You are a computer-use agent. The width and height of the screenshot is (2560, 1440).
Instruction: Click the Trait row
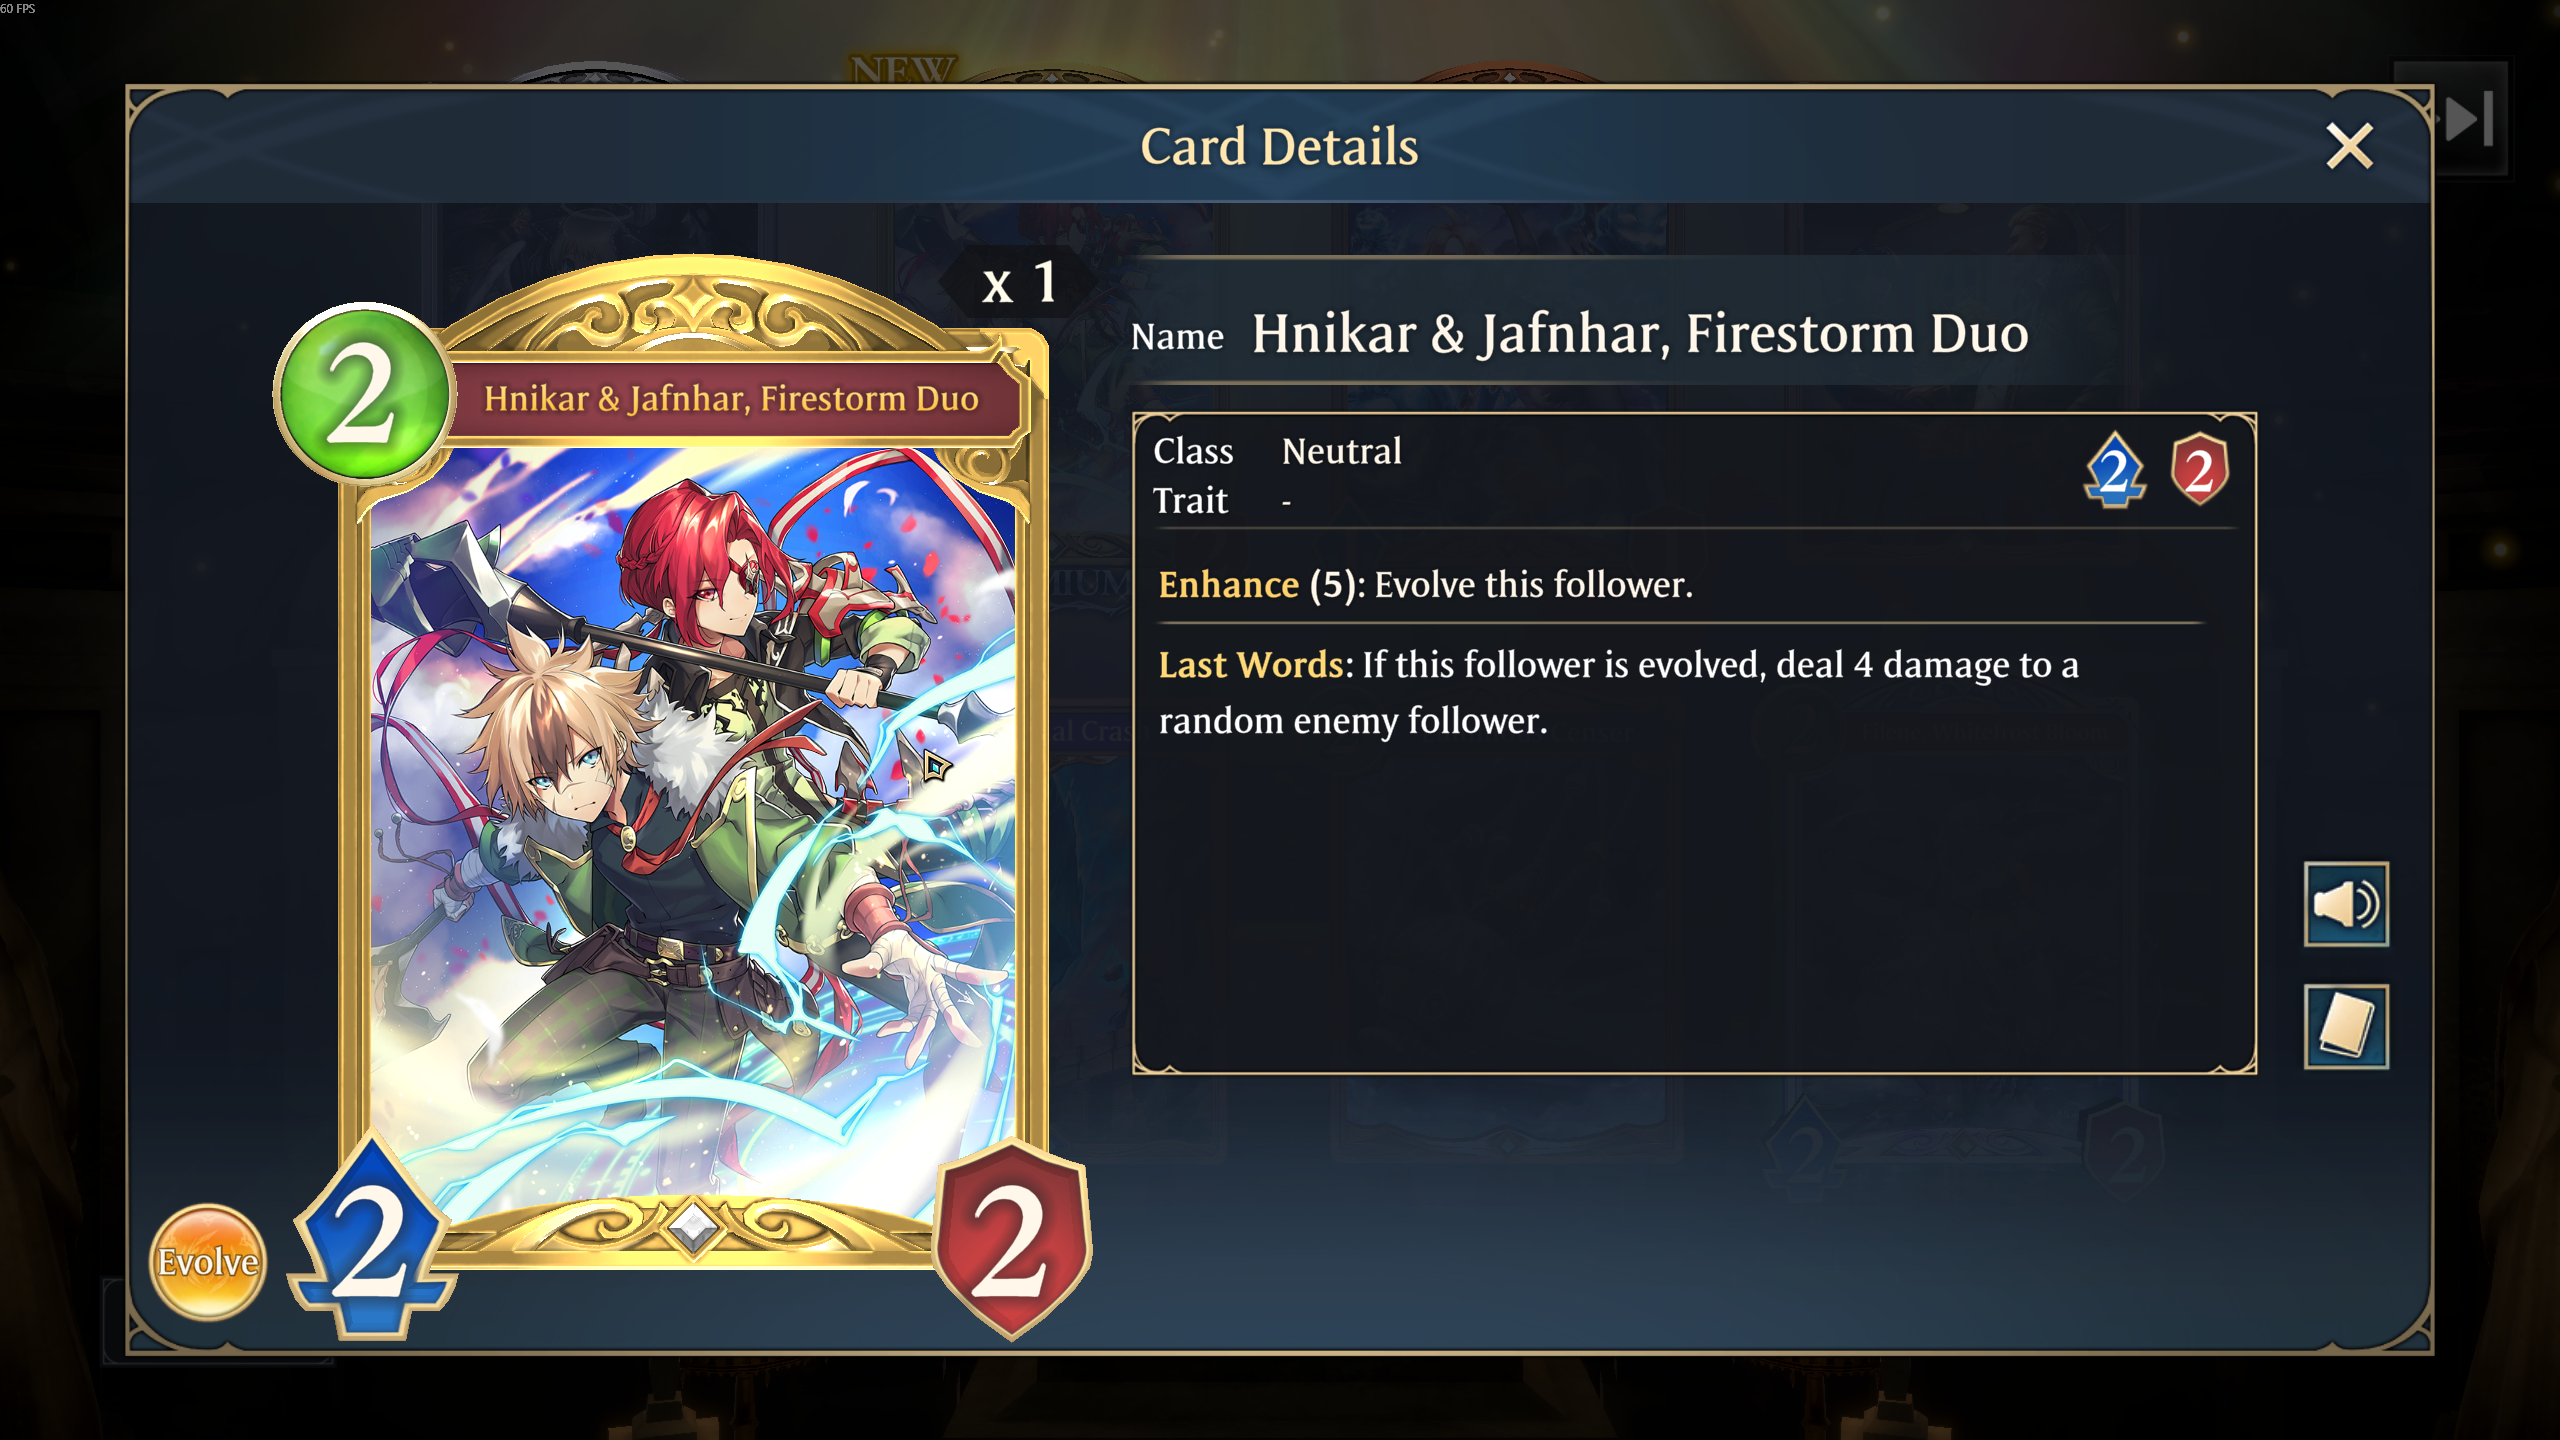(1222, 500)
